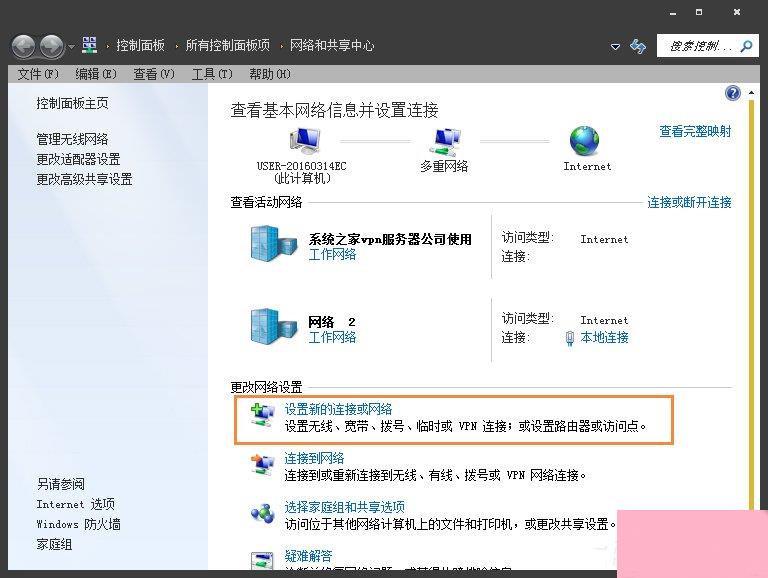Open 查看完整映射 link

(x=695, y=131)
